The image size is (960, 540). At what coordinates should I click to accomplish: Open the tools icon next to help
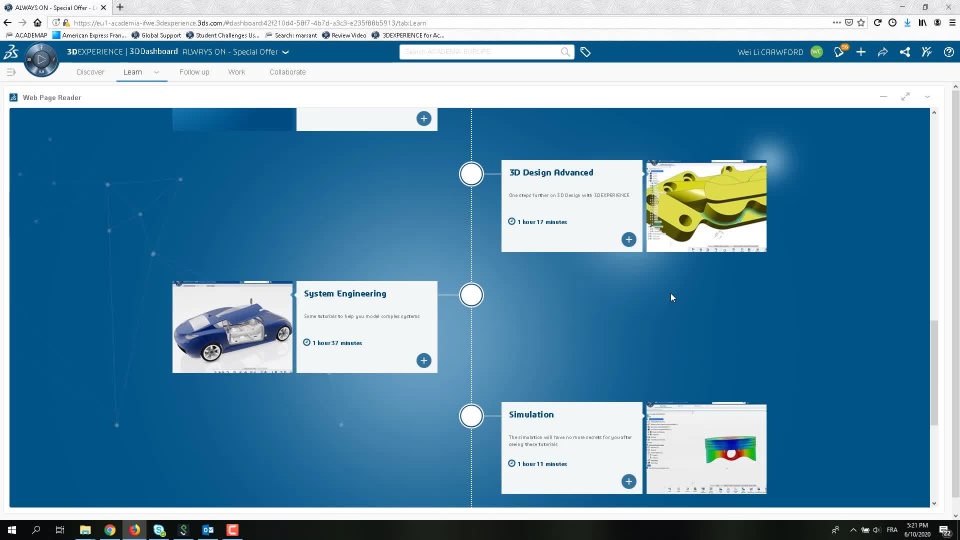926,52
